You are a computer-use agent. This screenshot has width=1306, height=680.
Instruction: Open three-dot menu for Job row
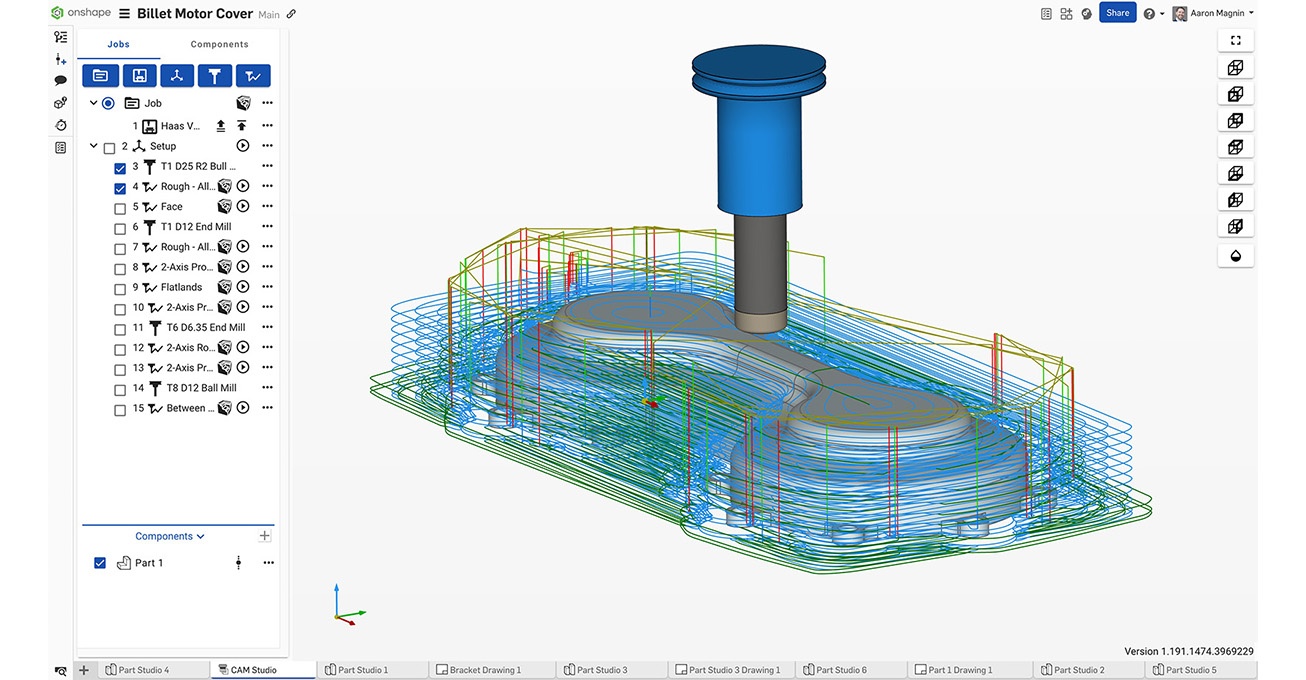pos(267,103)
